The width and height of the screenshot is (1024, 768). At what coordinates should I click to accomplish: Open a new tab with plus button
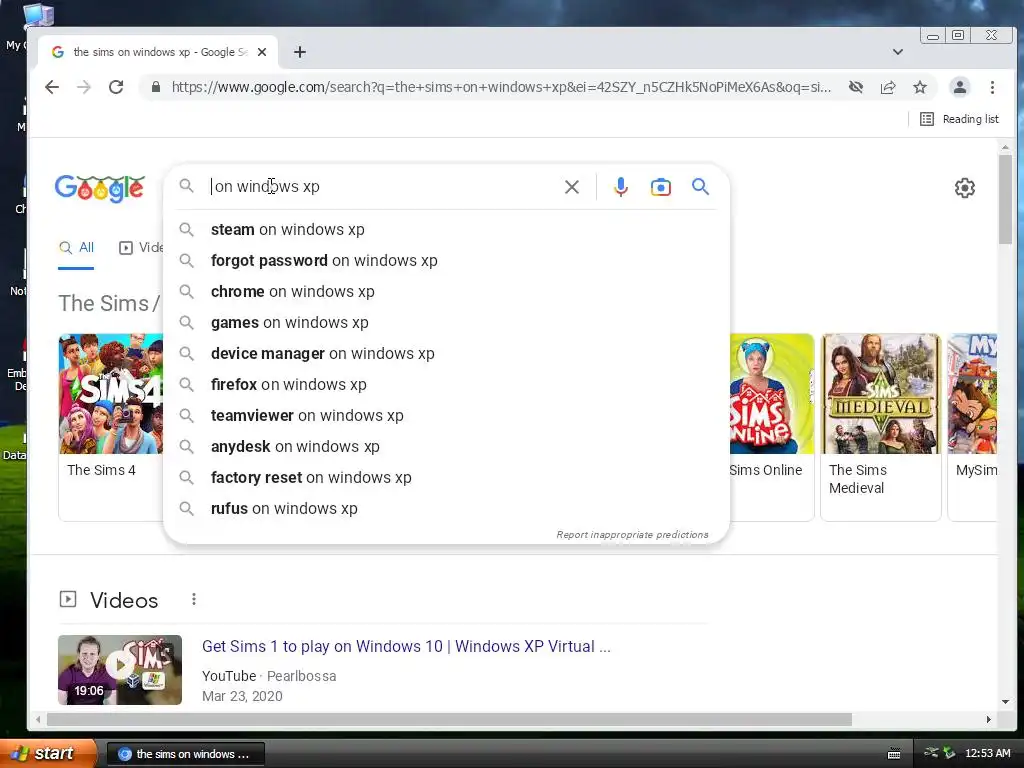tap(300, 52)
